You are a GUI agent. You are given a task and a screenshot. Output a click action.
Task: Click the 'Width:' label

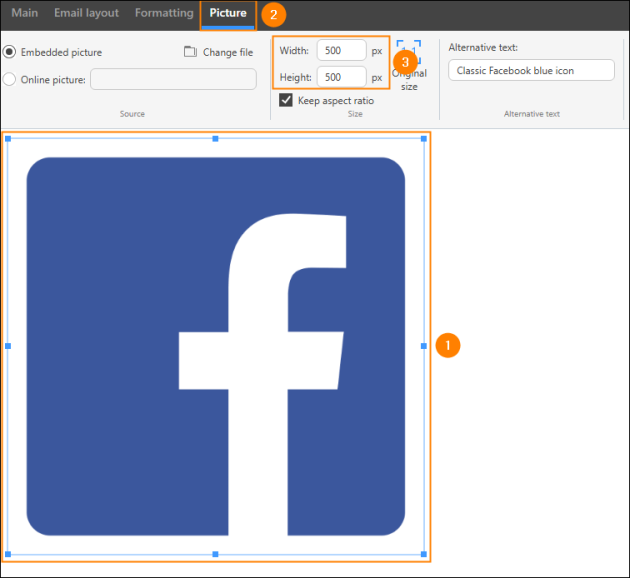pyautogui.click(x=294, y=51)
